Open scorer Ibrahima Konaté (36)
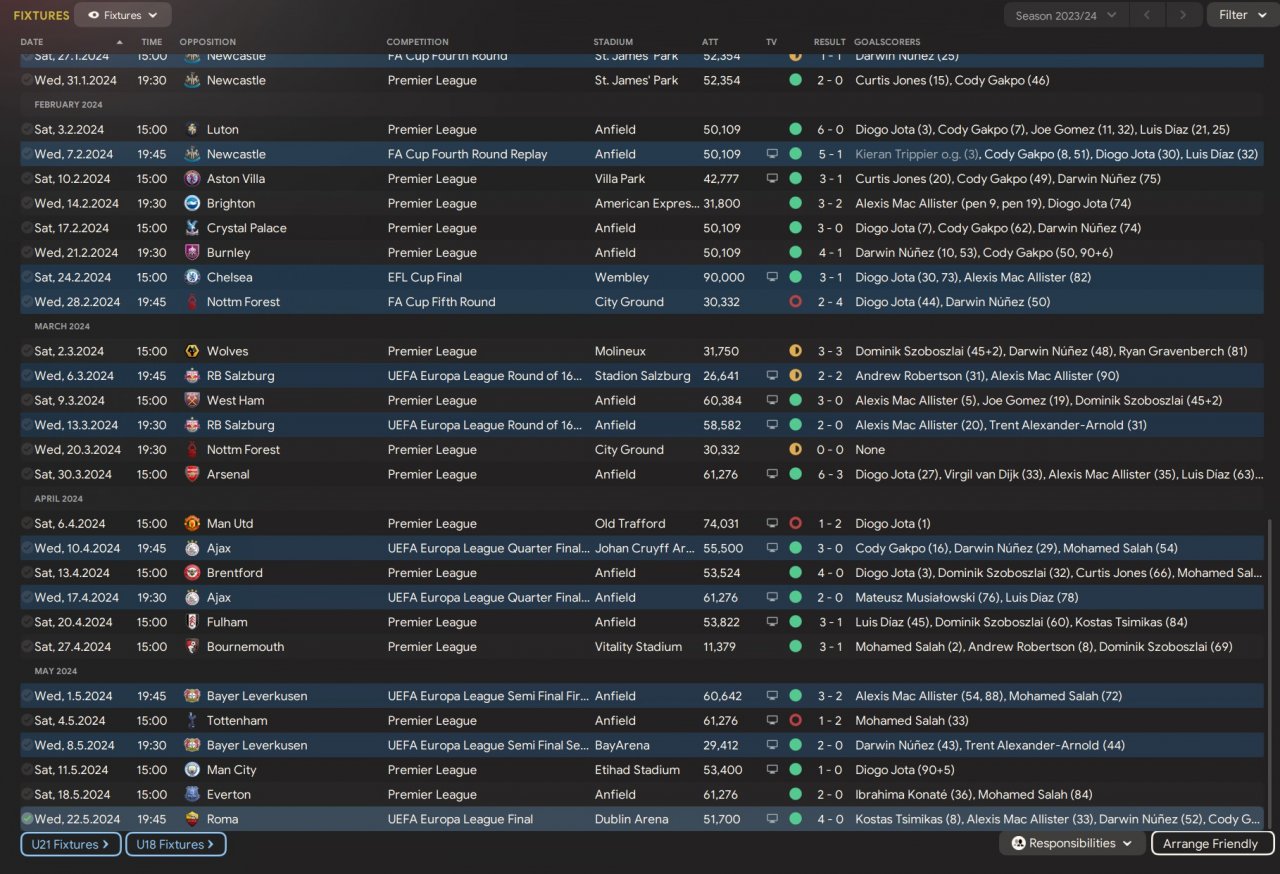The image size is (1280, 874). point(914,794)
